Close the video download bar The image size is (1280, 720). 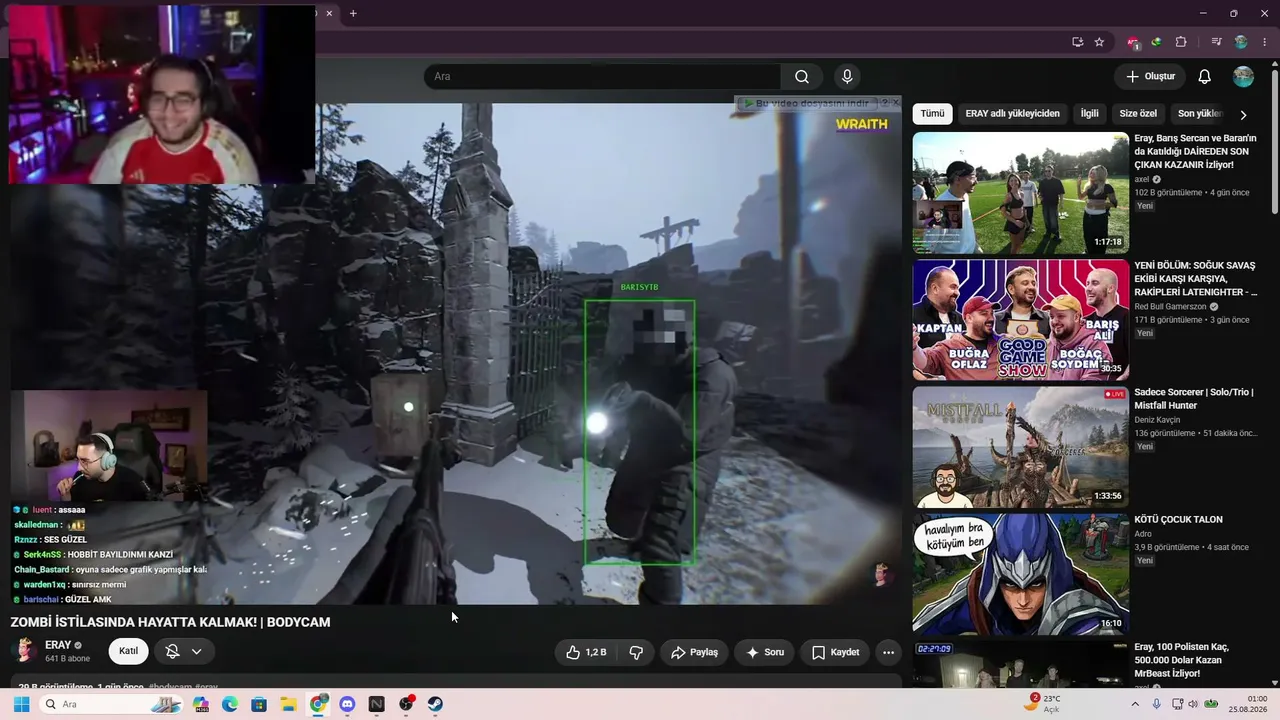click(896, 103)
